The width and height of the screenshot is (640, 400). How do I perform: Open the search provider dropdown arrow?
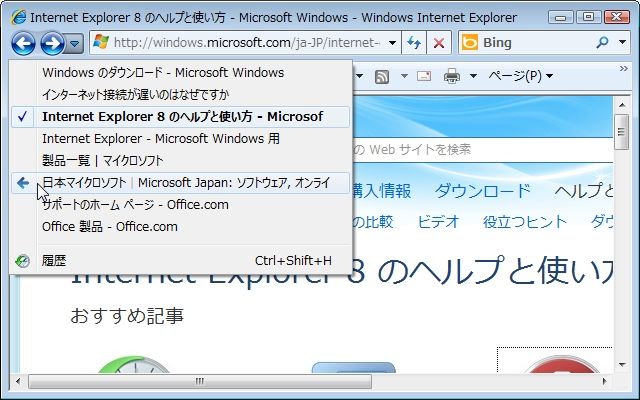click(622, 42)
